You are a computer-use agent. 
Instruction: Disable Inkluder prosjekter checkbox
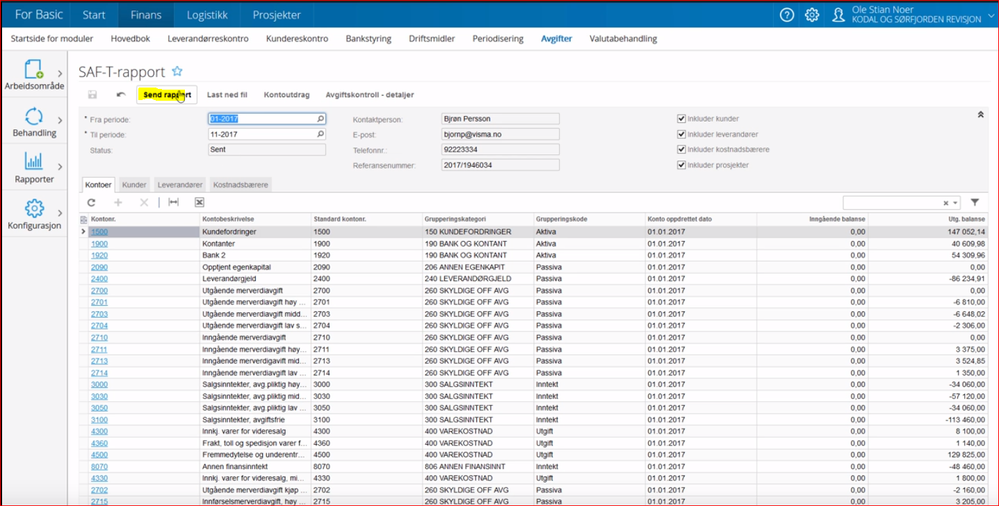click(681, 165)
